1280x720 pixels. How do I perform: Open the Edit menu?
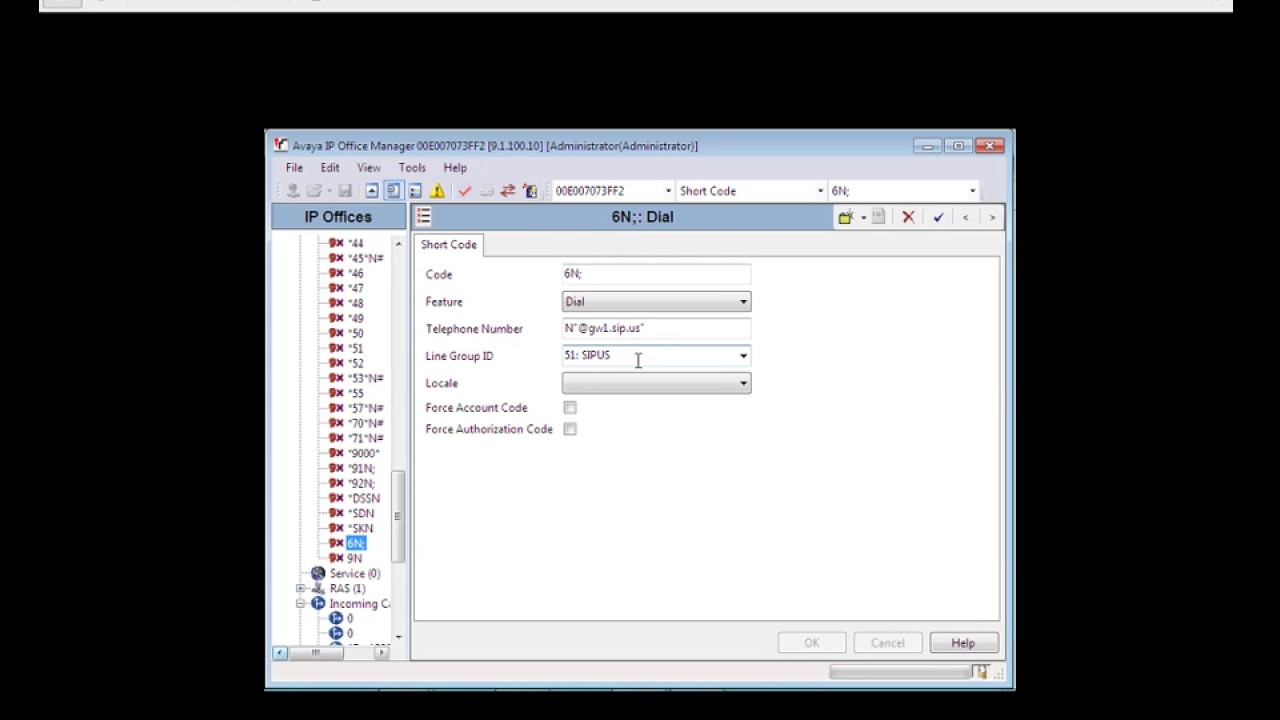(x=330, y=168)
